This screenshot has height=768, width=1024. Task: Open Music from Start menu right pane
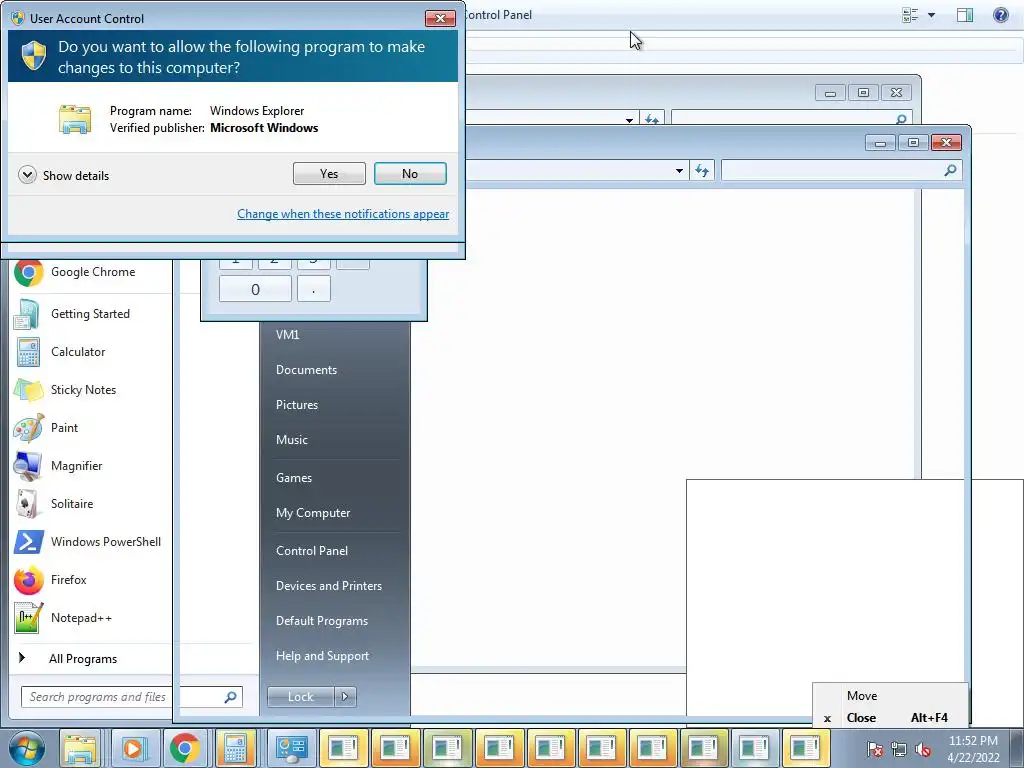pos(291,440)
